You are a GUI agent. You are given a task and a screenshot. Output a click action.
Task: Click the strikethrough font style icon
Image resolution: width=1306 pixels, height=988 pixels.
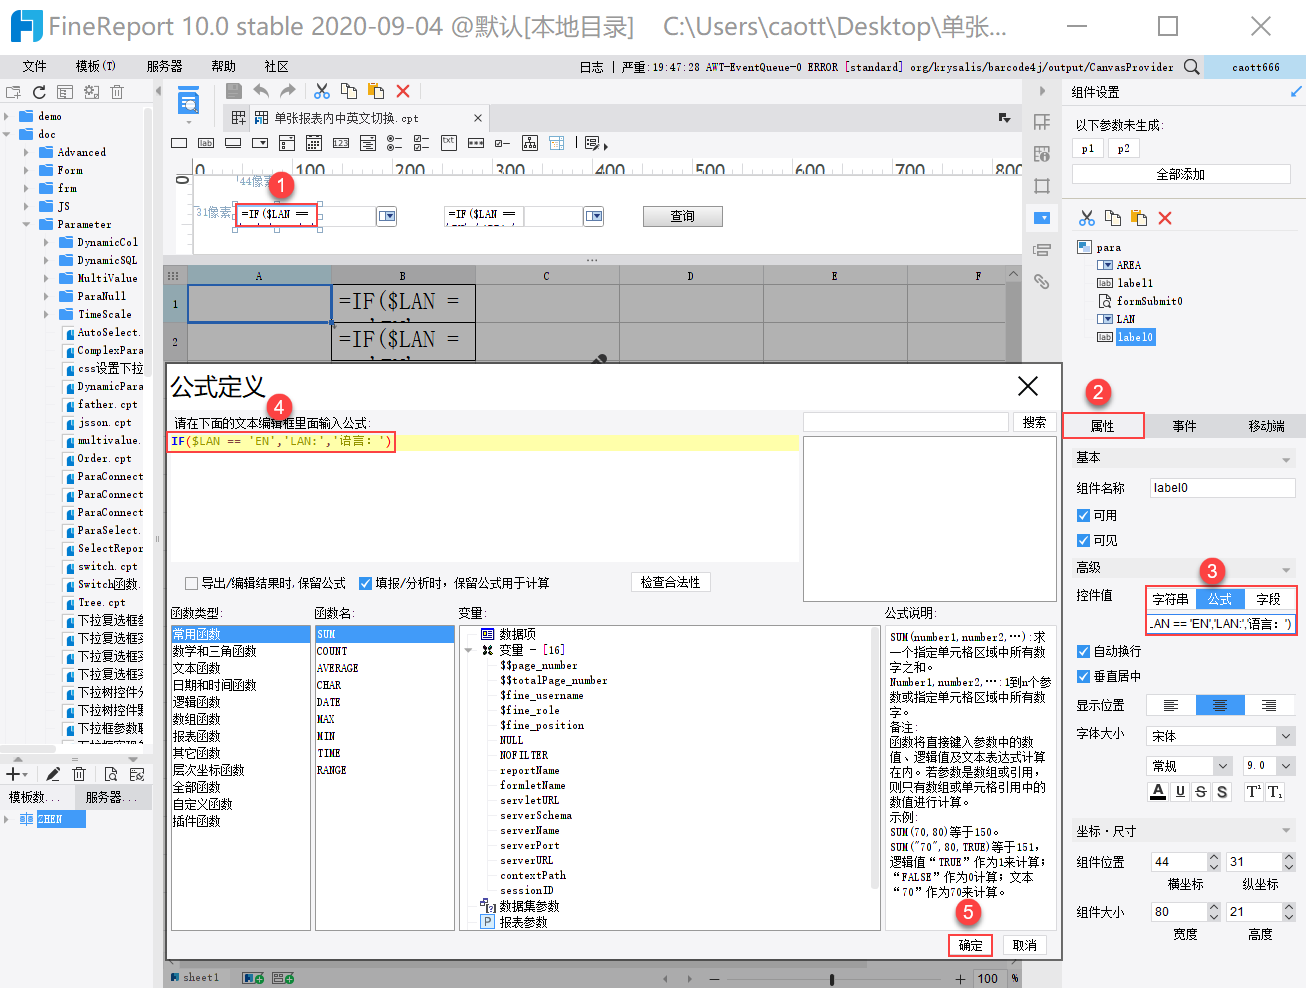pyautogui.click(x=1201, y=792)
